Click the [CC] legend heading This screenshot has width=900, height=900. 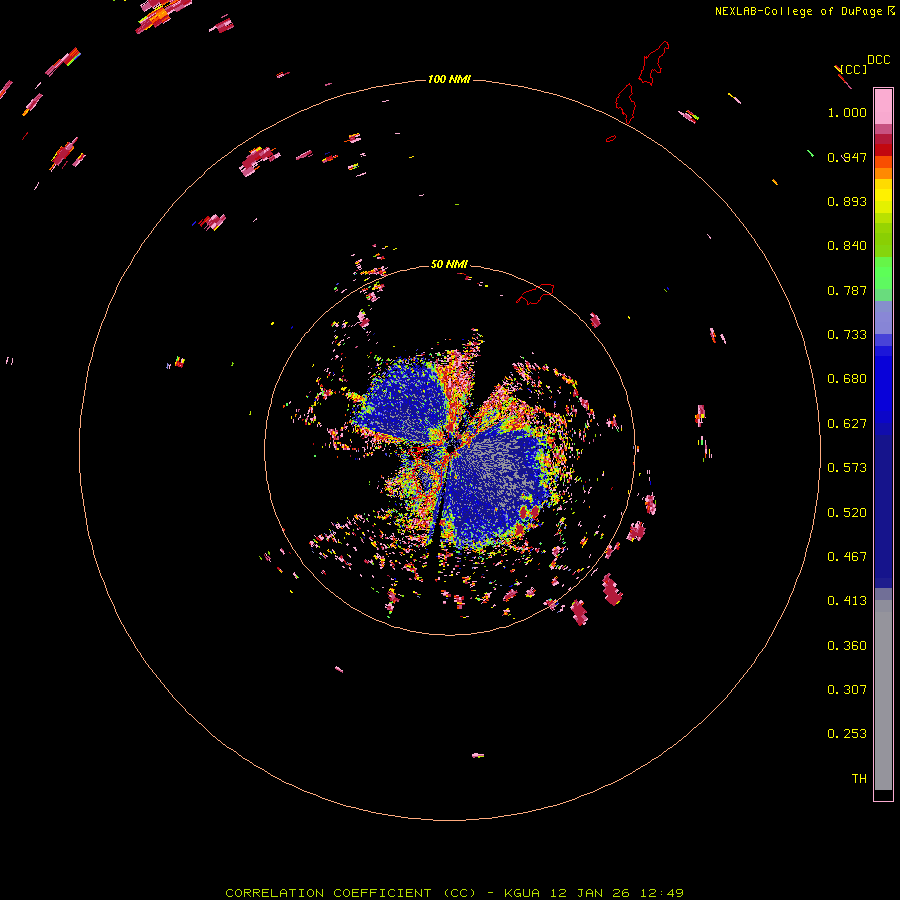tap(852, 69)
